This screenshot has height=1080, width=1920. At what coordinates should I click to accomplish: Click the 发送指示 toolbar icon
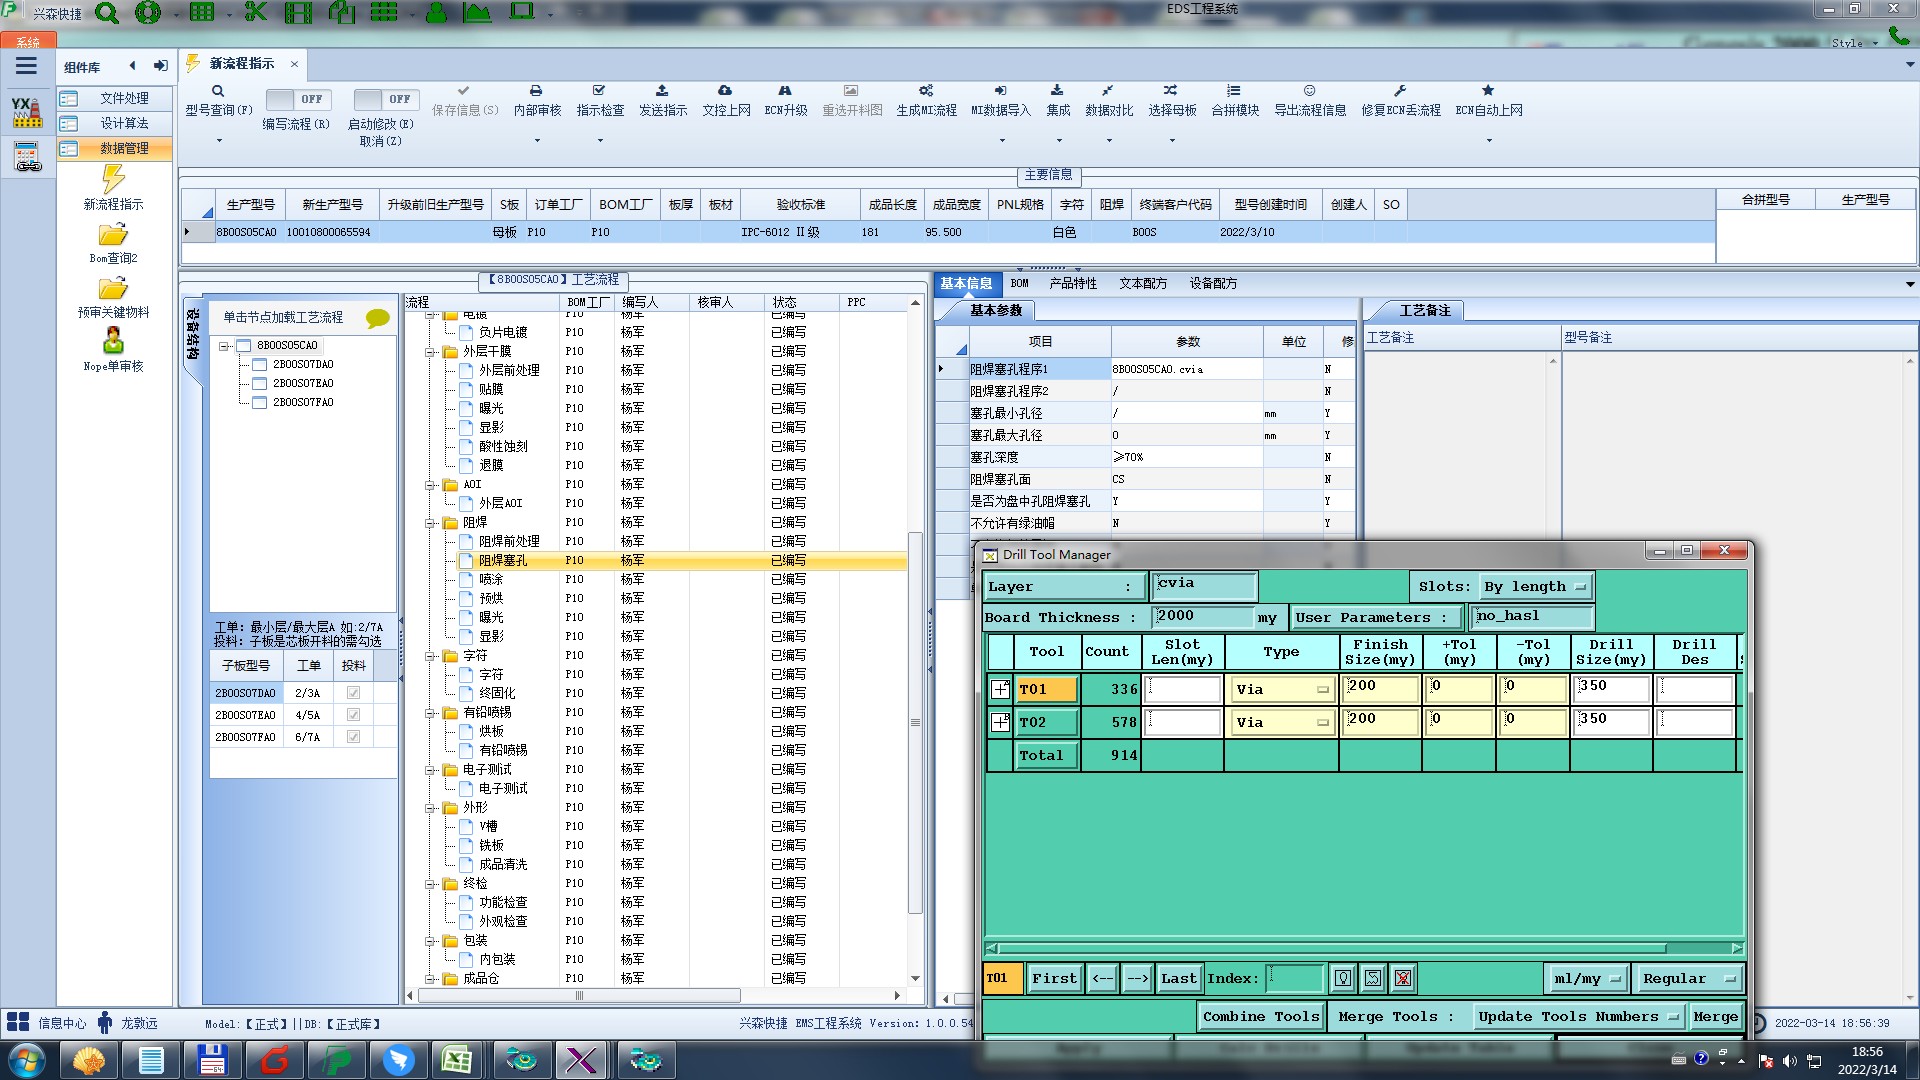coord(662,91)
